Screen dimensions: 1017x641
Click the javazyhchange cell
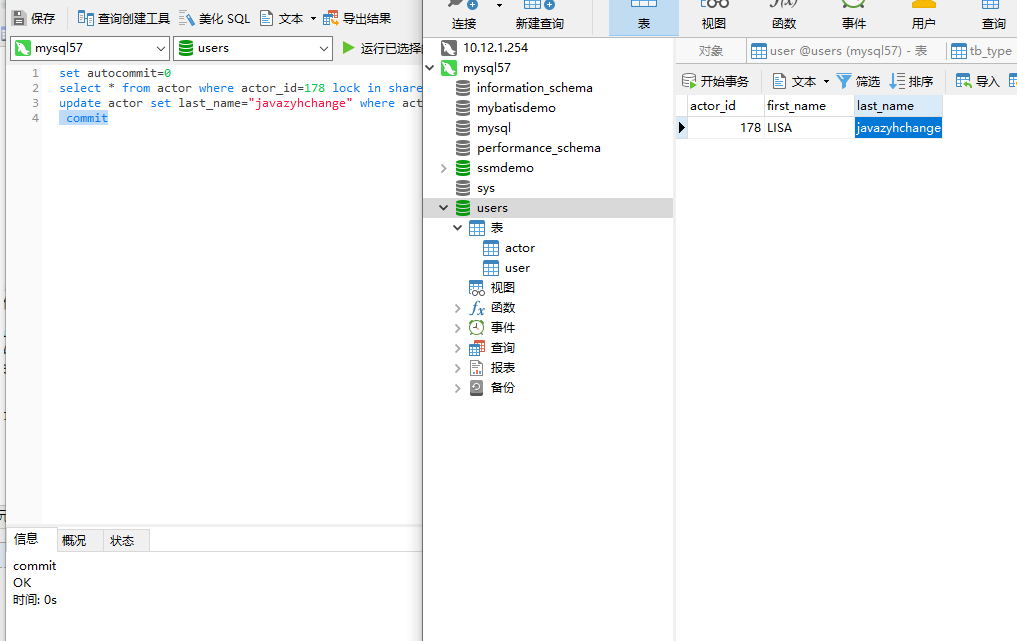click(898, 128)
